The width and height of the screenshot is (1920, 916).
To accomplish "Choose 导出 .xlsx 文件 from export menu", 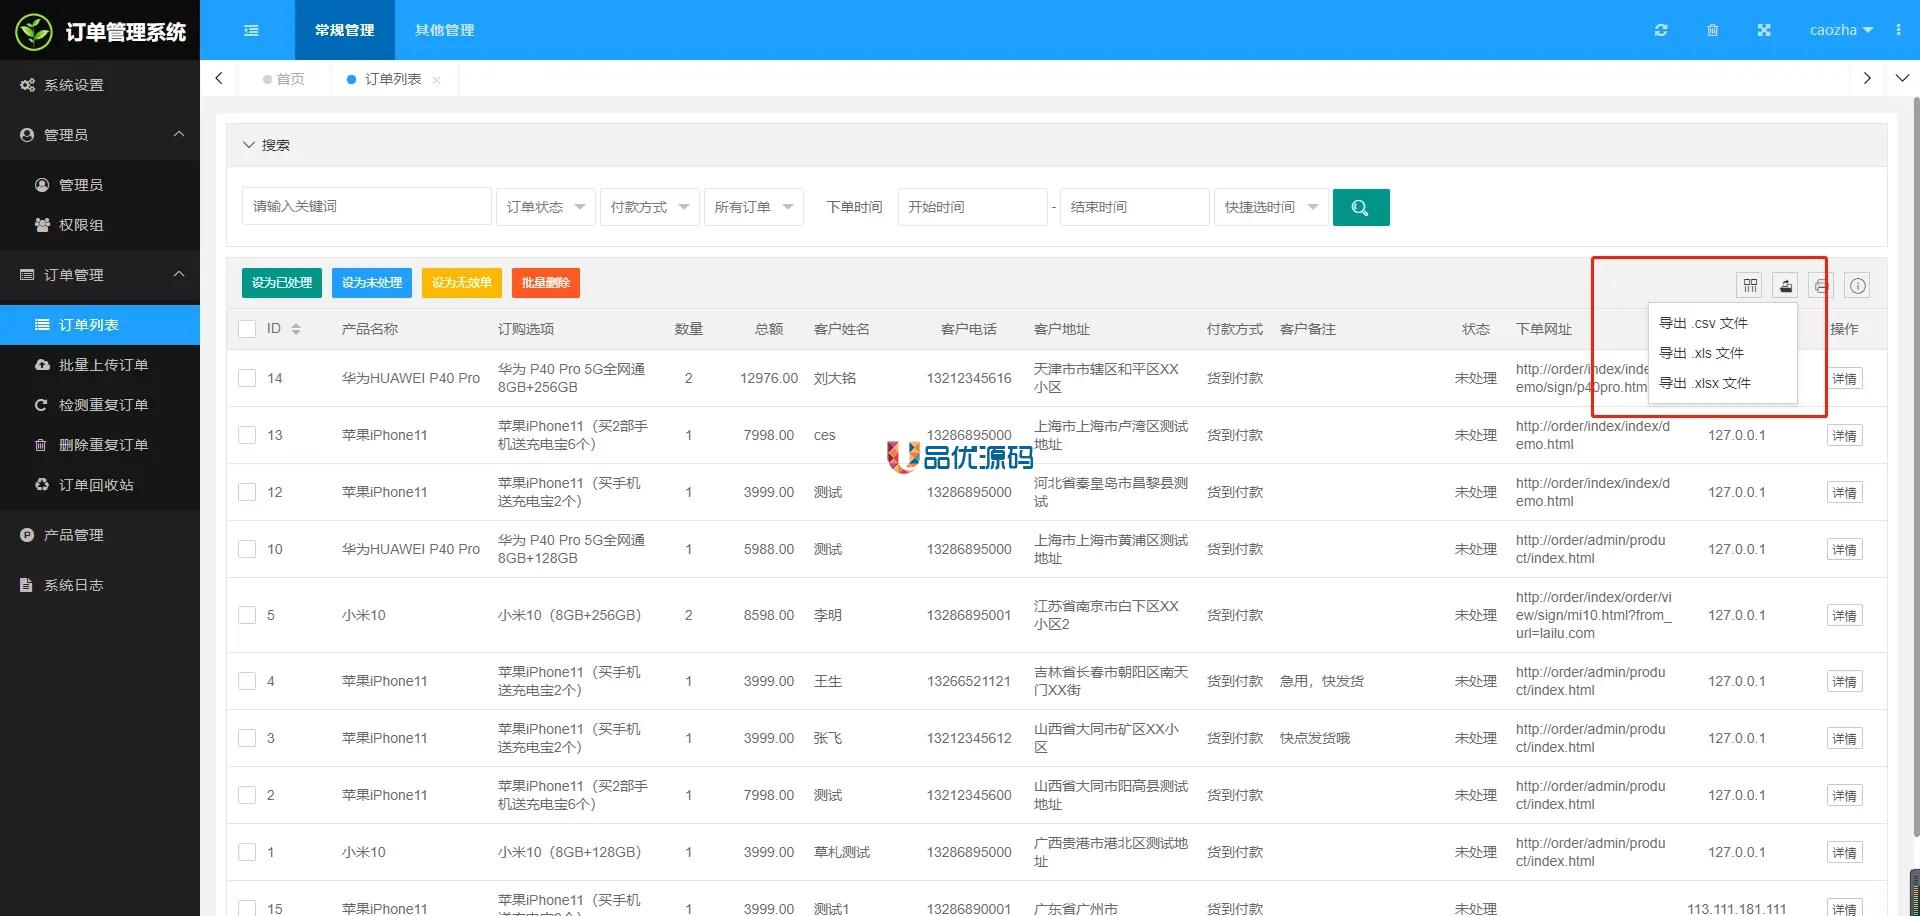I will coord(1721,383).
